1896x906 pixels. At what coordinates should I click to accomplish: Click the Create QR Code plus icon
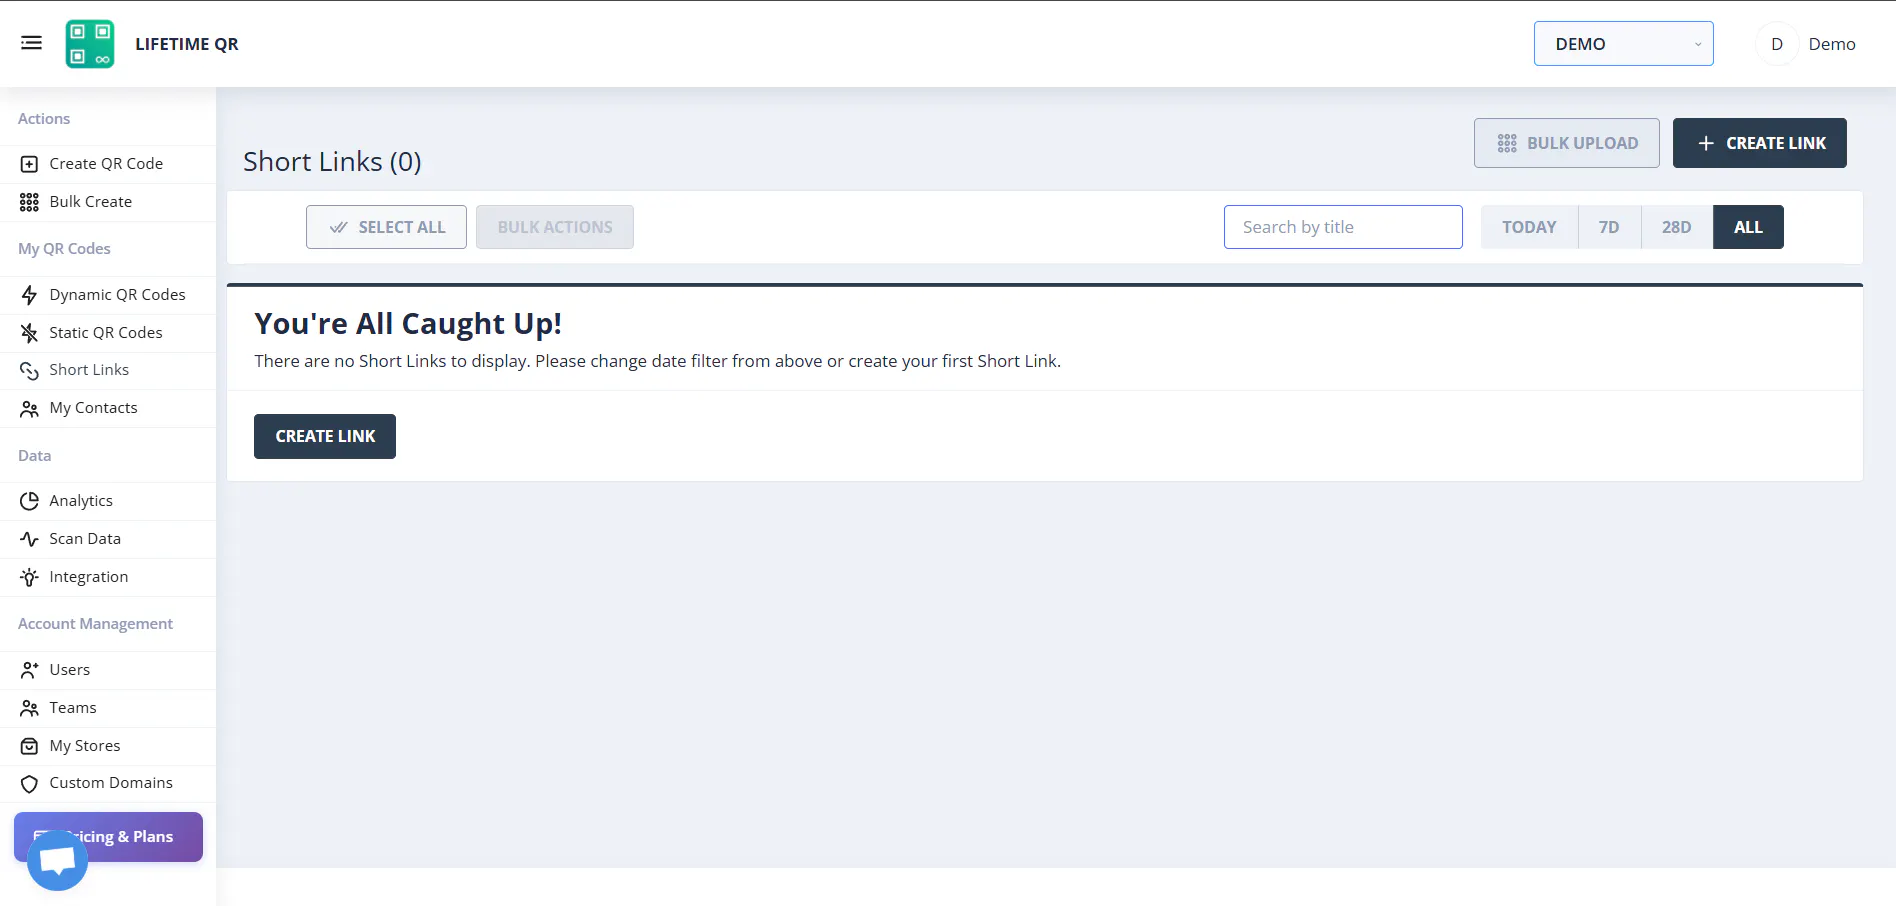[x=29, y=164]
